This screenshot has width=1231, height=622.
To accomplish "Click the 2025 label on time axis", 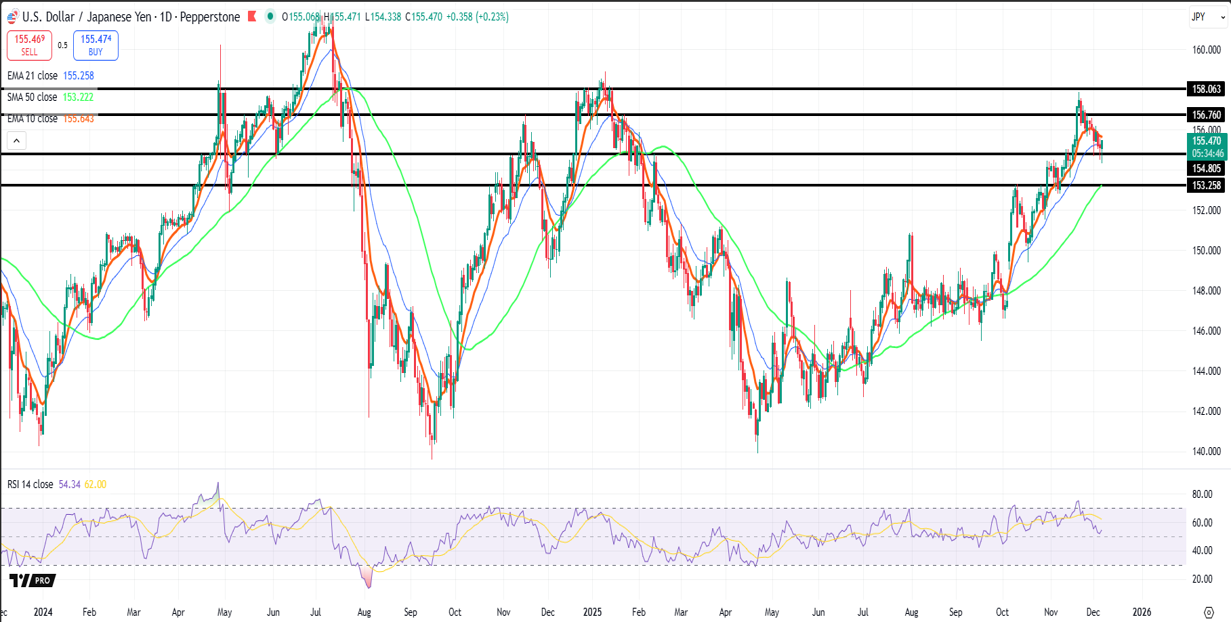I will (592, 612).
